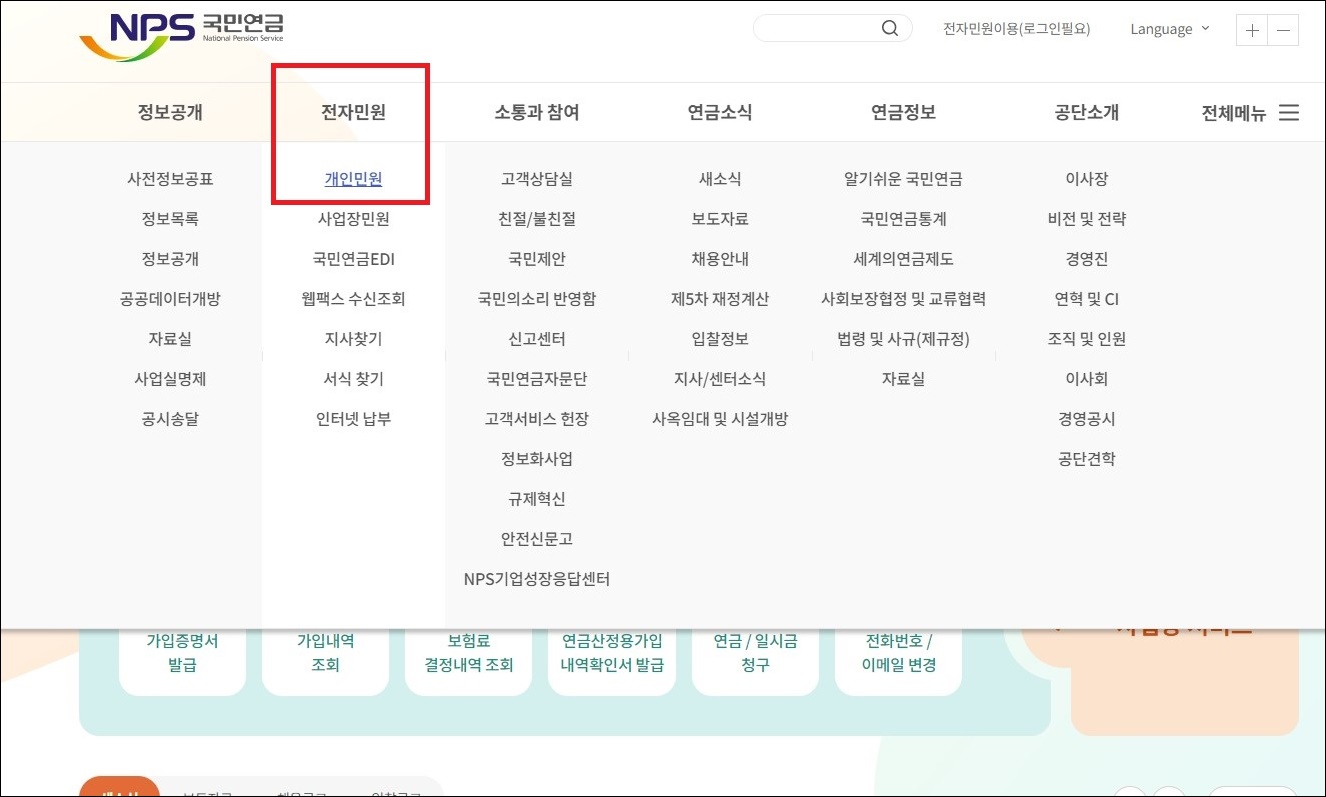Click the search magnifier icon
The height and width of the screenshot is (797, 1326).
(888, 28)
